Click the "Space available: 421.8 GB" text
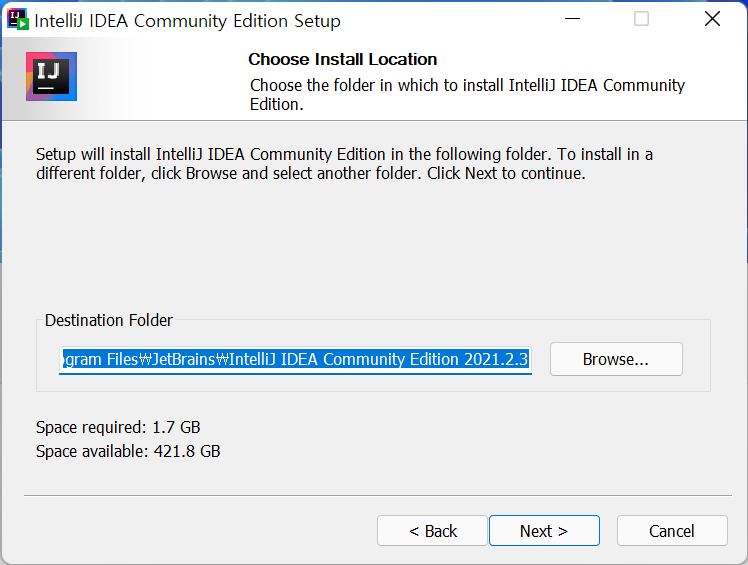 [x=128, y=451]
